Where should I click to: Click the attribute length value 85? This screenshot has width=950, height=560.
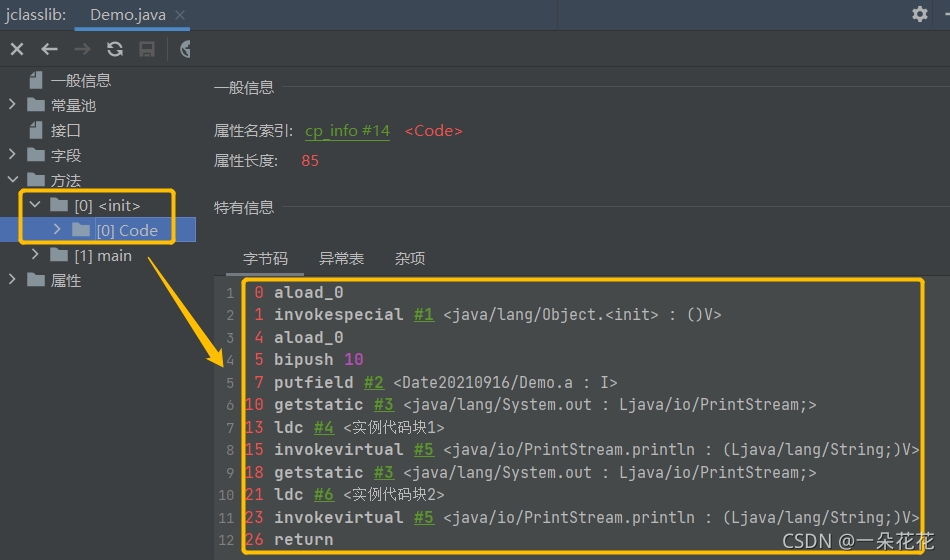coord(310,161)
